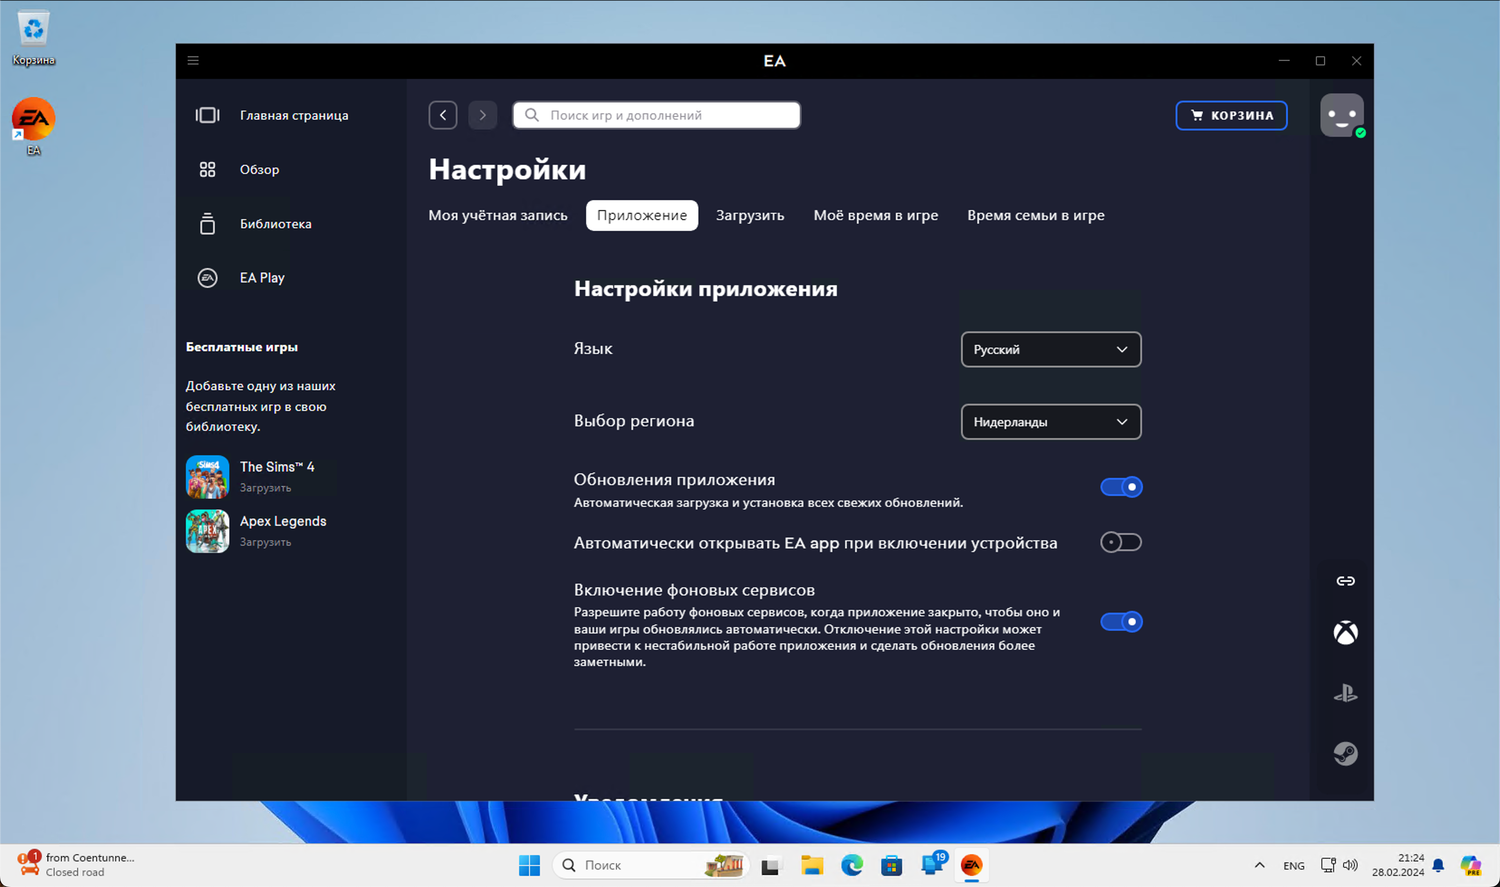Image resolution: width=1500 pixels, height=887 pixels.
Task: Click the Xbox icon in right panel
Action: 1346,633
